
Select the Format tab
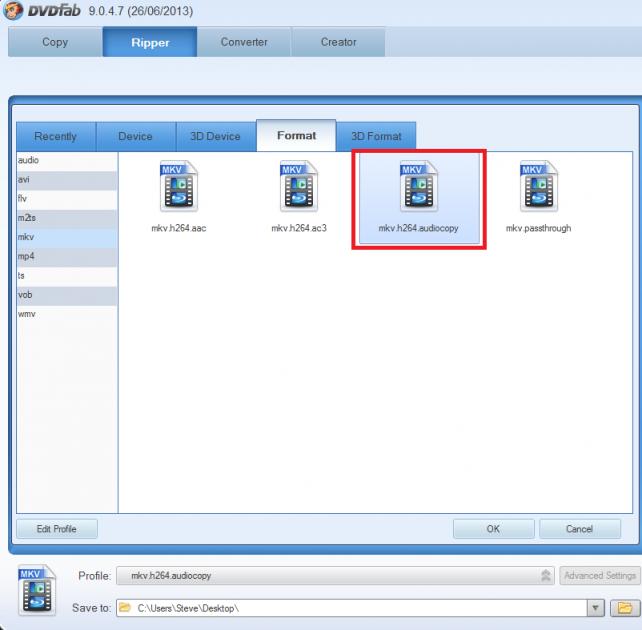[x=296, y=135]
